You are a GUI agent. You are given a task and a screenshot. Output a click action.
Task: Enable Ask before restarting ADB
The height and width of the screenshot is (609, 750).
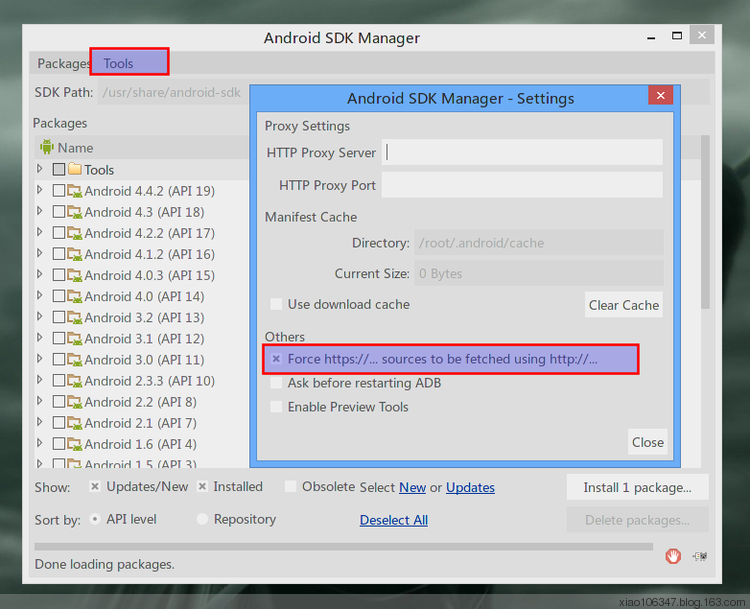click(x=276, y=383)
